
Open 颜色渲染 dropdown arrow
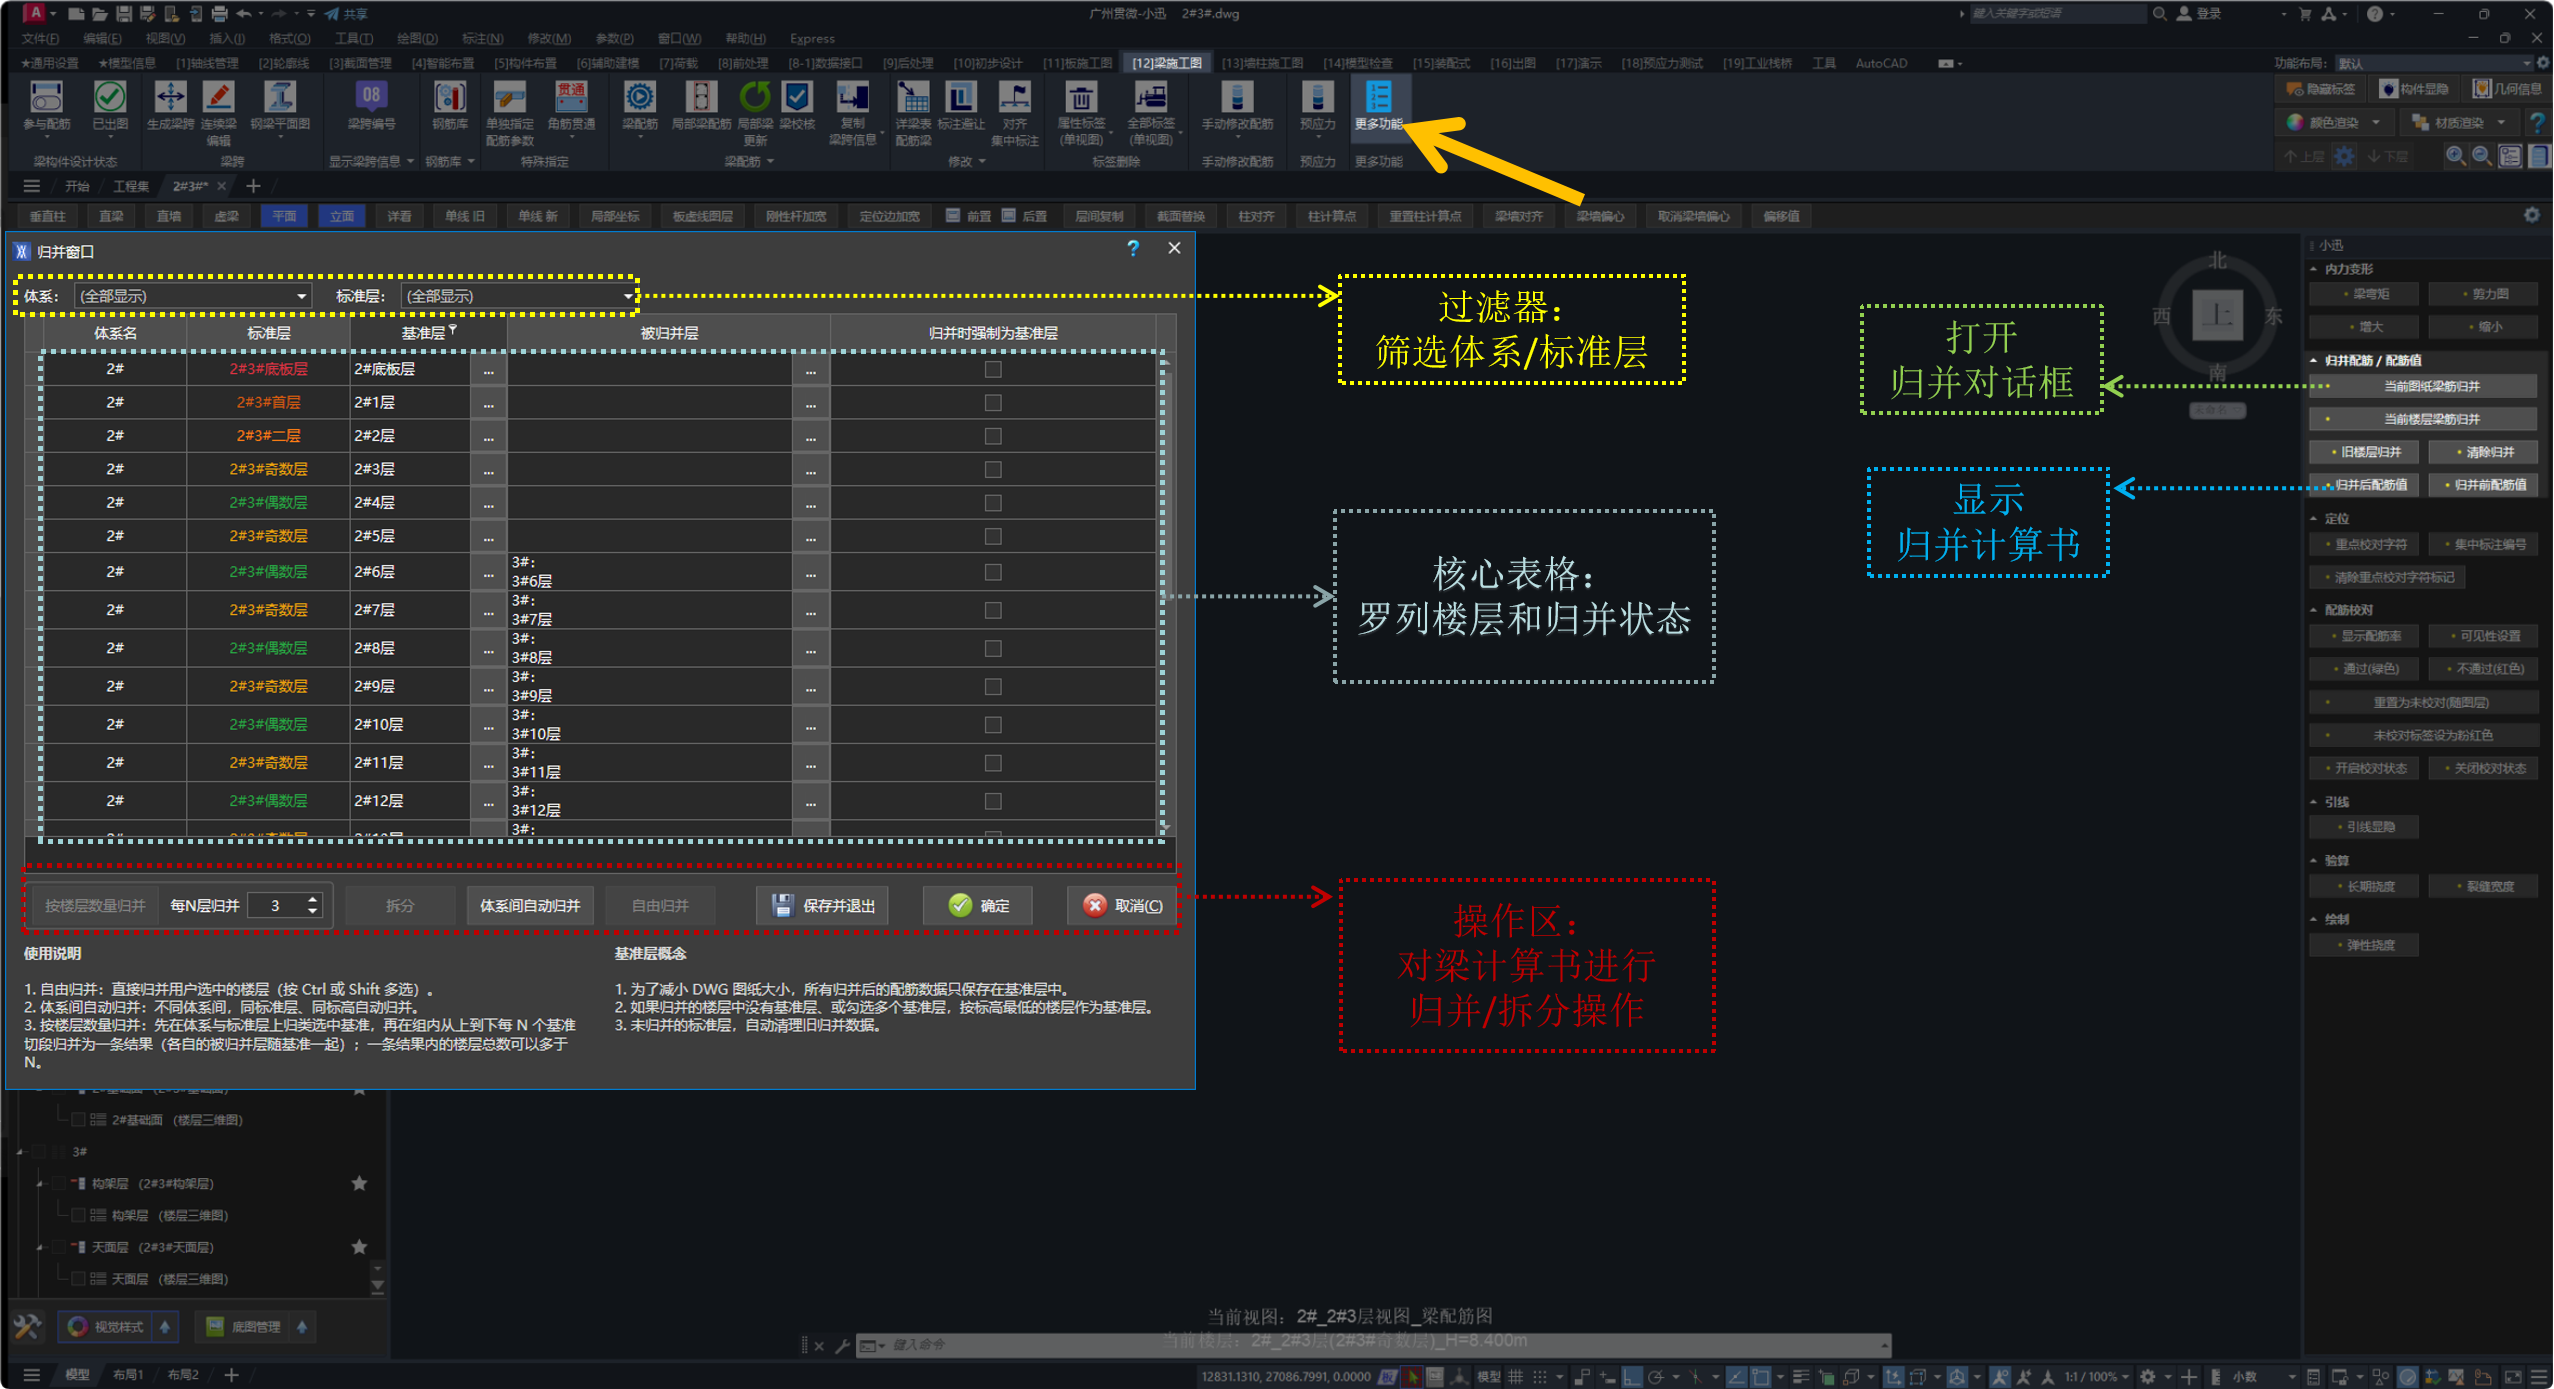(x=2376, y=123)
